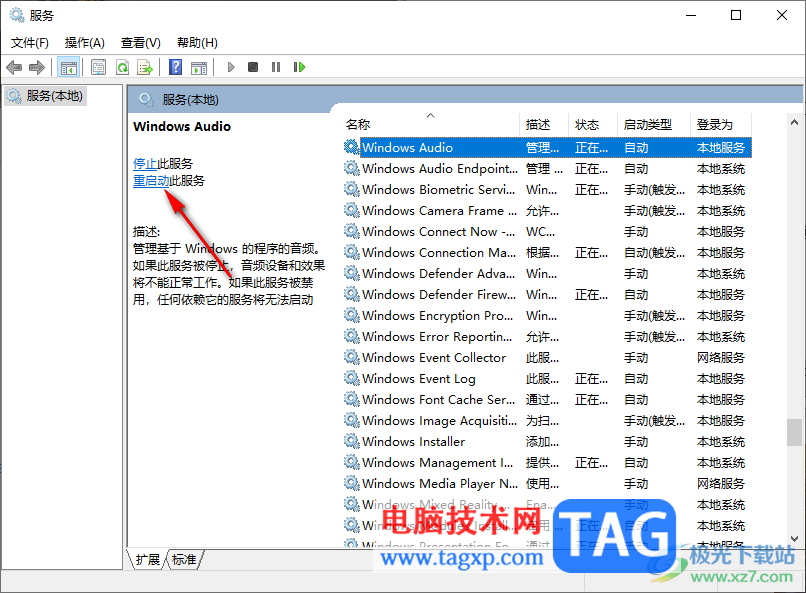Open the Properties toolbar icon
806x593 pixels.
(x=98, y=67)
